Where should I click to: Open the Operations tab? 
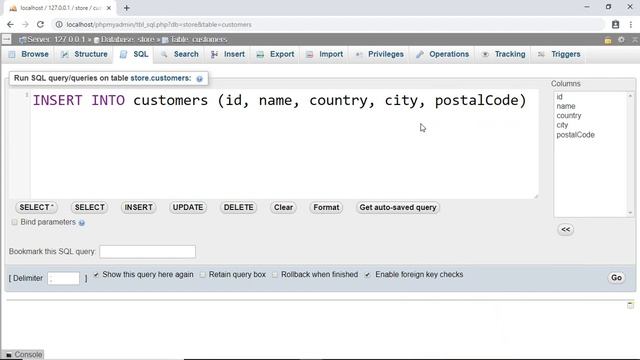pos(442,54)
